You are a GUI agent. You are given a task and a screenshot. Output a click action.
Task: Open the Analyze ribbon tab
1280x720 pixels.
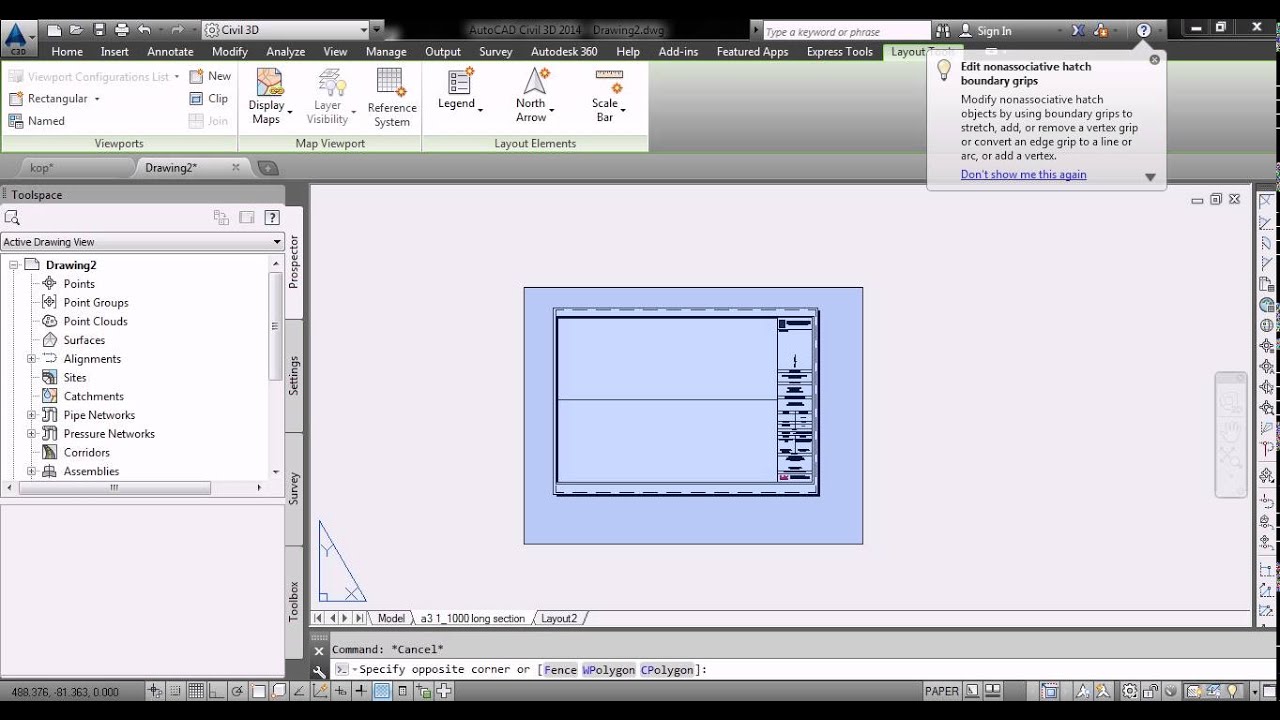pos(285,52)
